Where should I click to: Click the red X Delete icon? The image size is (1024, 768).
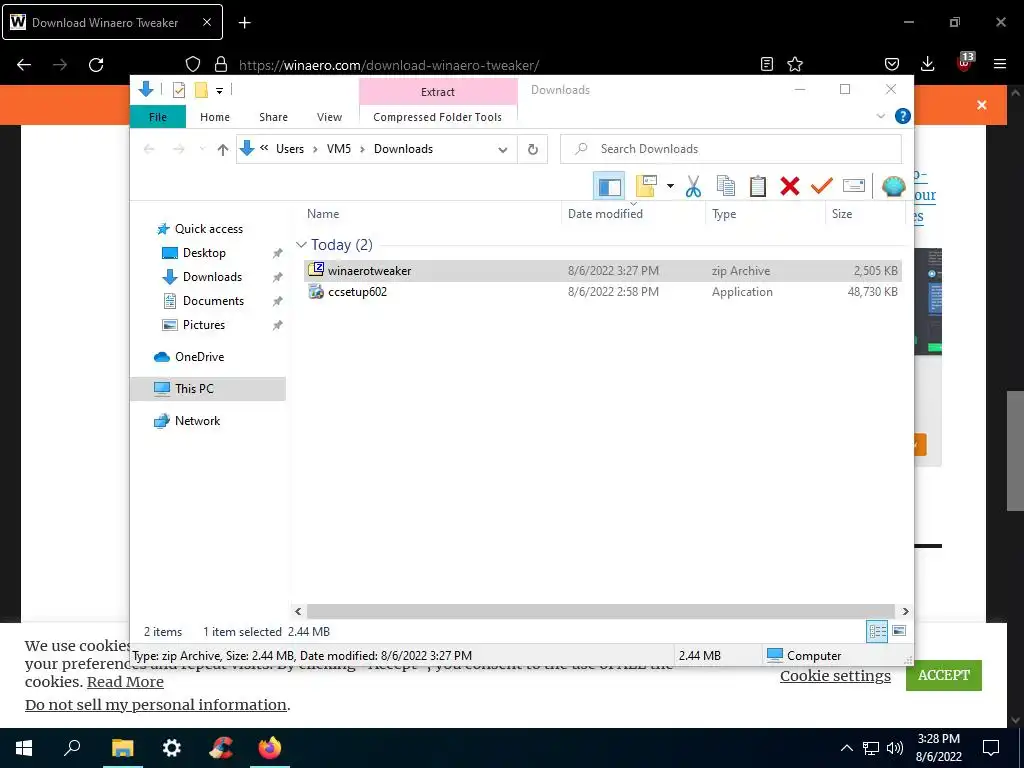click(x=790, y=186)
